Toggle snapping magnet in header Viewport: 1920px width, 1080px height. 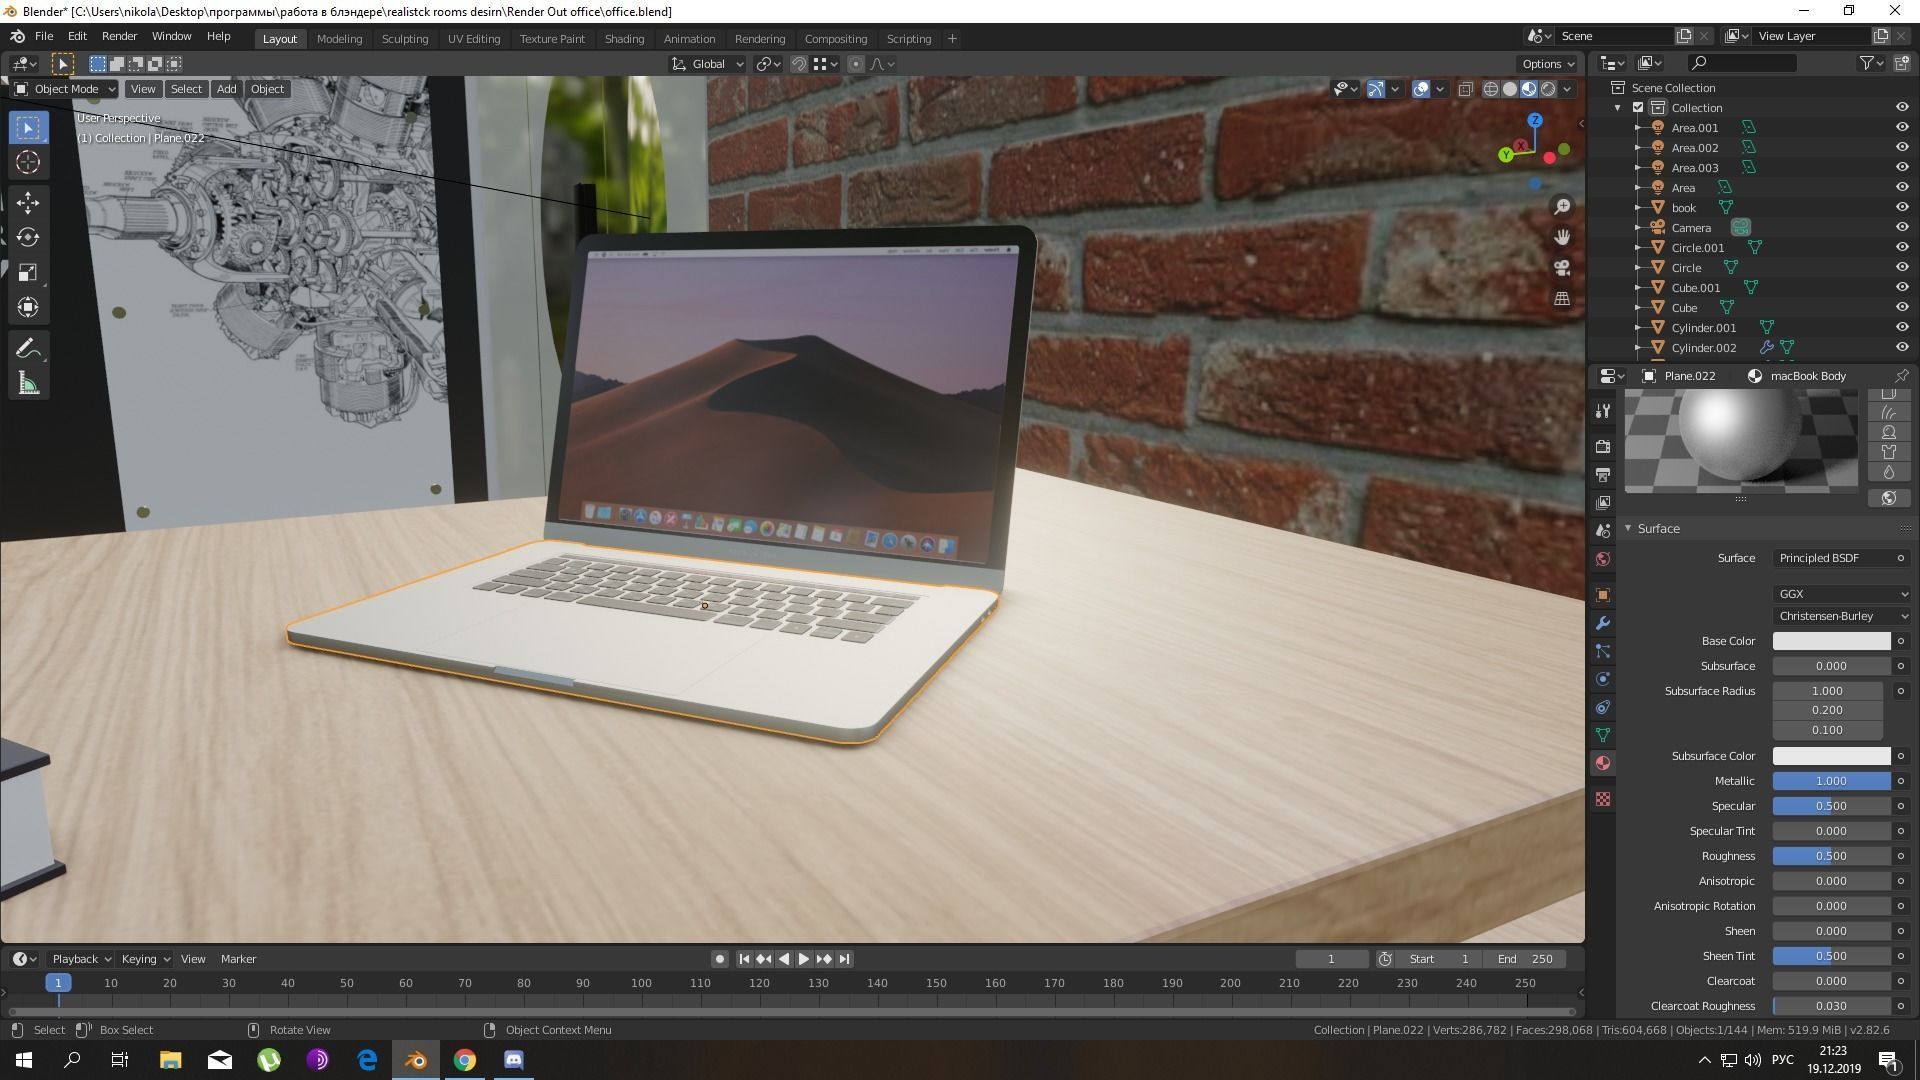(799, 64)
